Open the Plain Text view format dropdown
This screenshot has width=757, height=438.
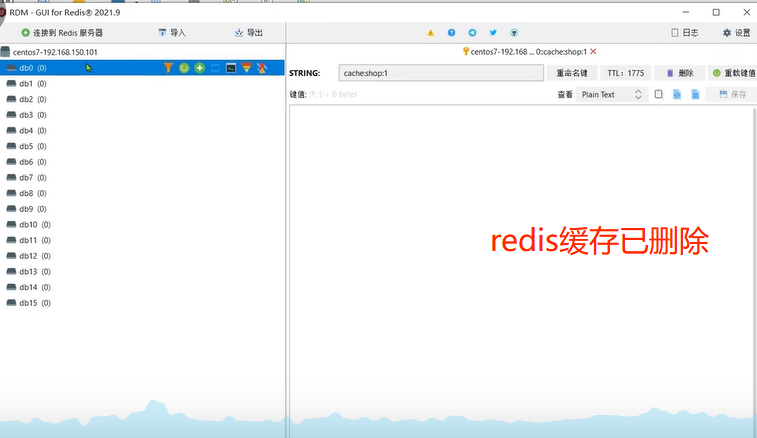(611, 94)
